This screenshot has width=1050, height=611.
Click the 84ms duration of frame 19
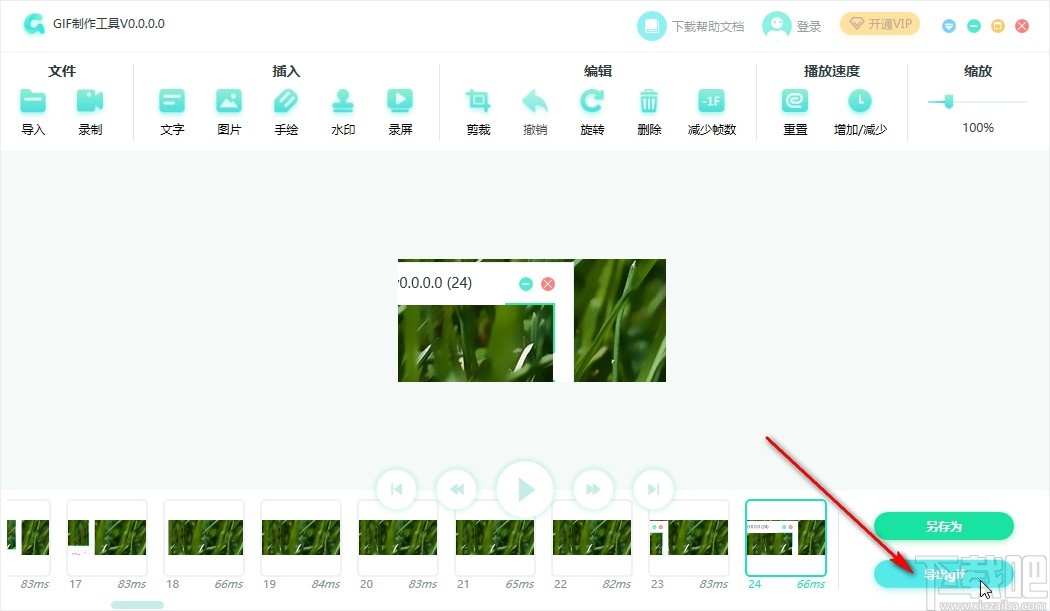tap(325, 584)
